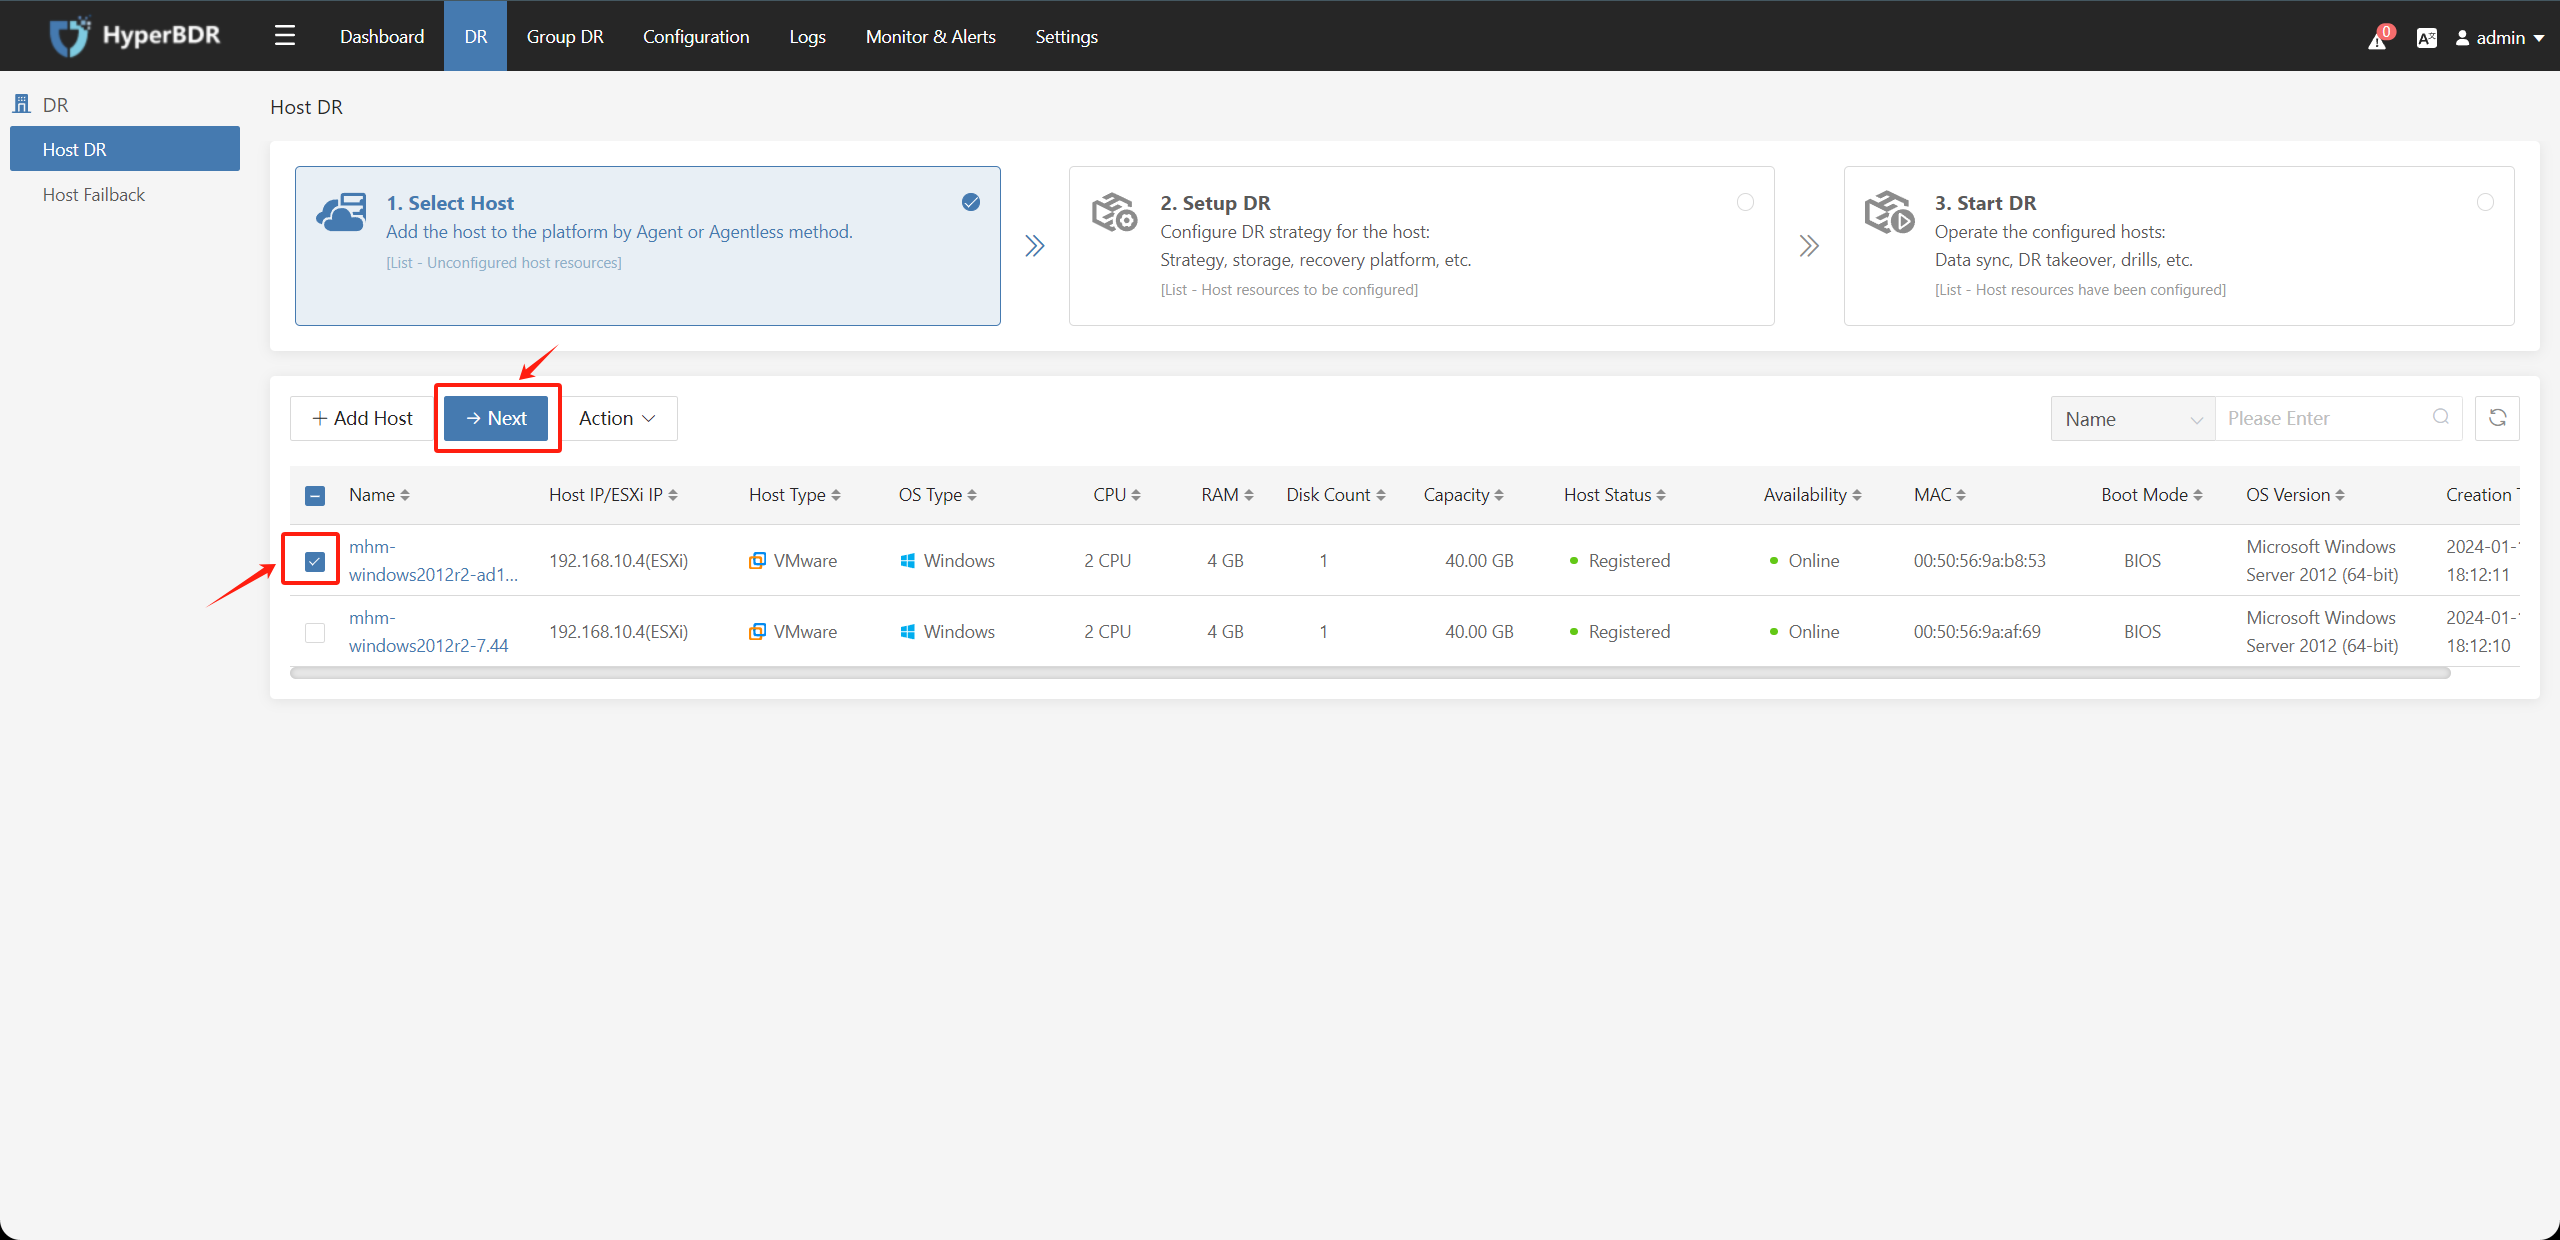Open the Group DR tab
This screenshot has height=1240, width=2560.
(x=567, y=33)
